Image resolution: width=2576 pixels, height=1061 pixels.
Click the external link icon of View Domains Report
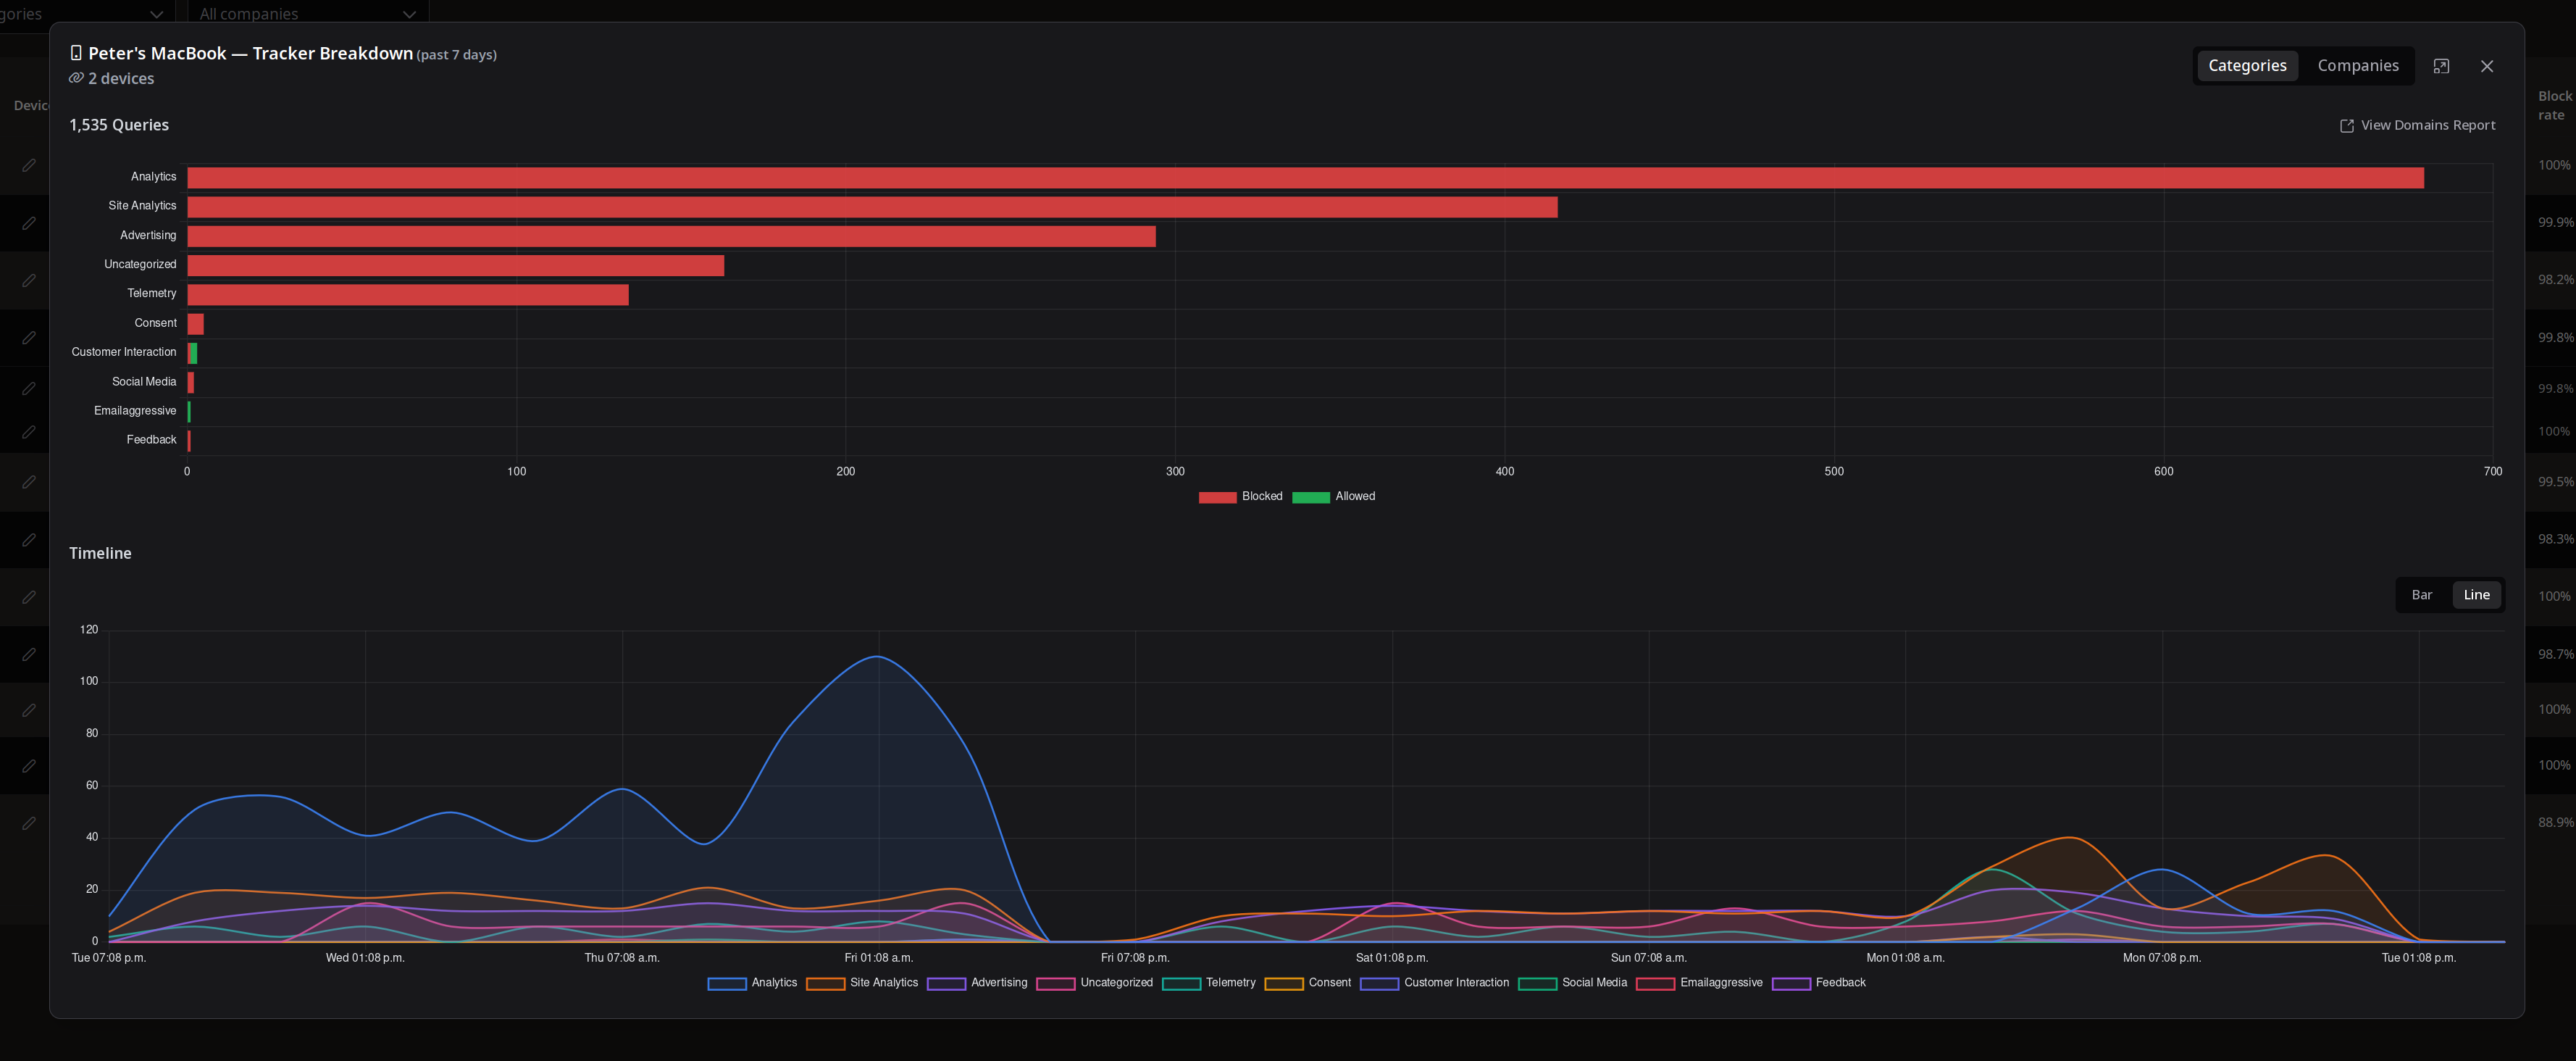point(2347,126)
